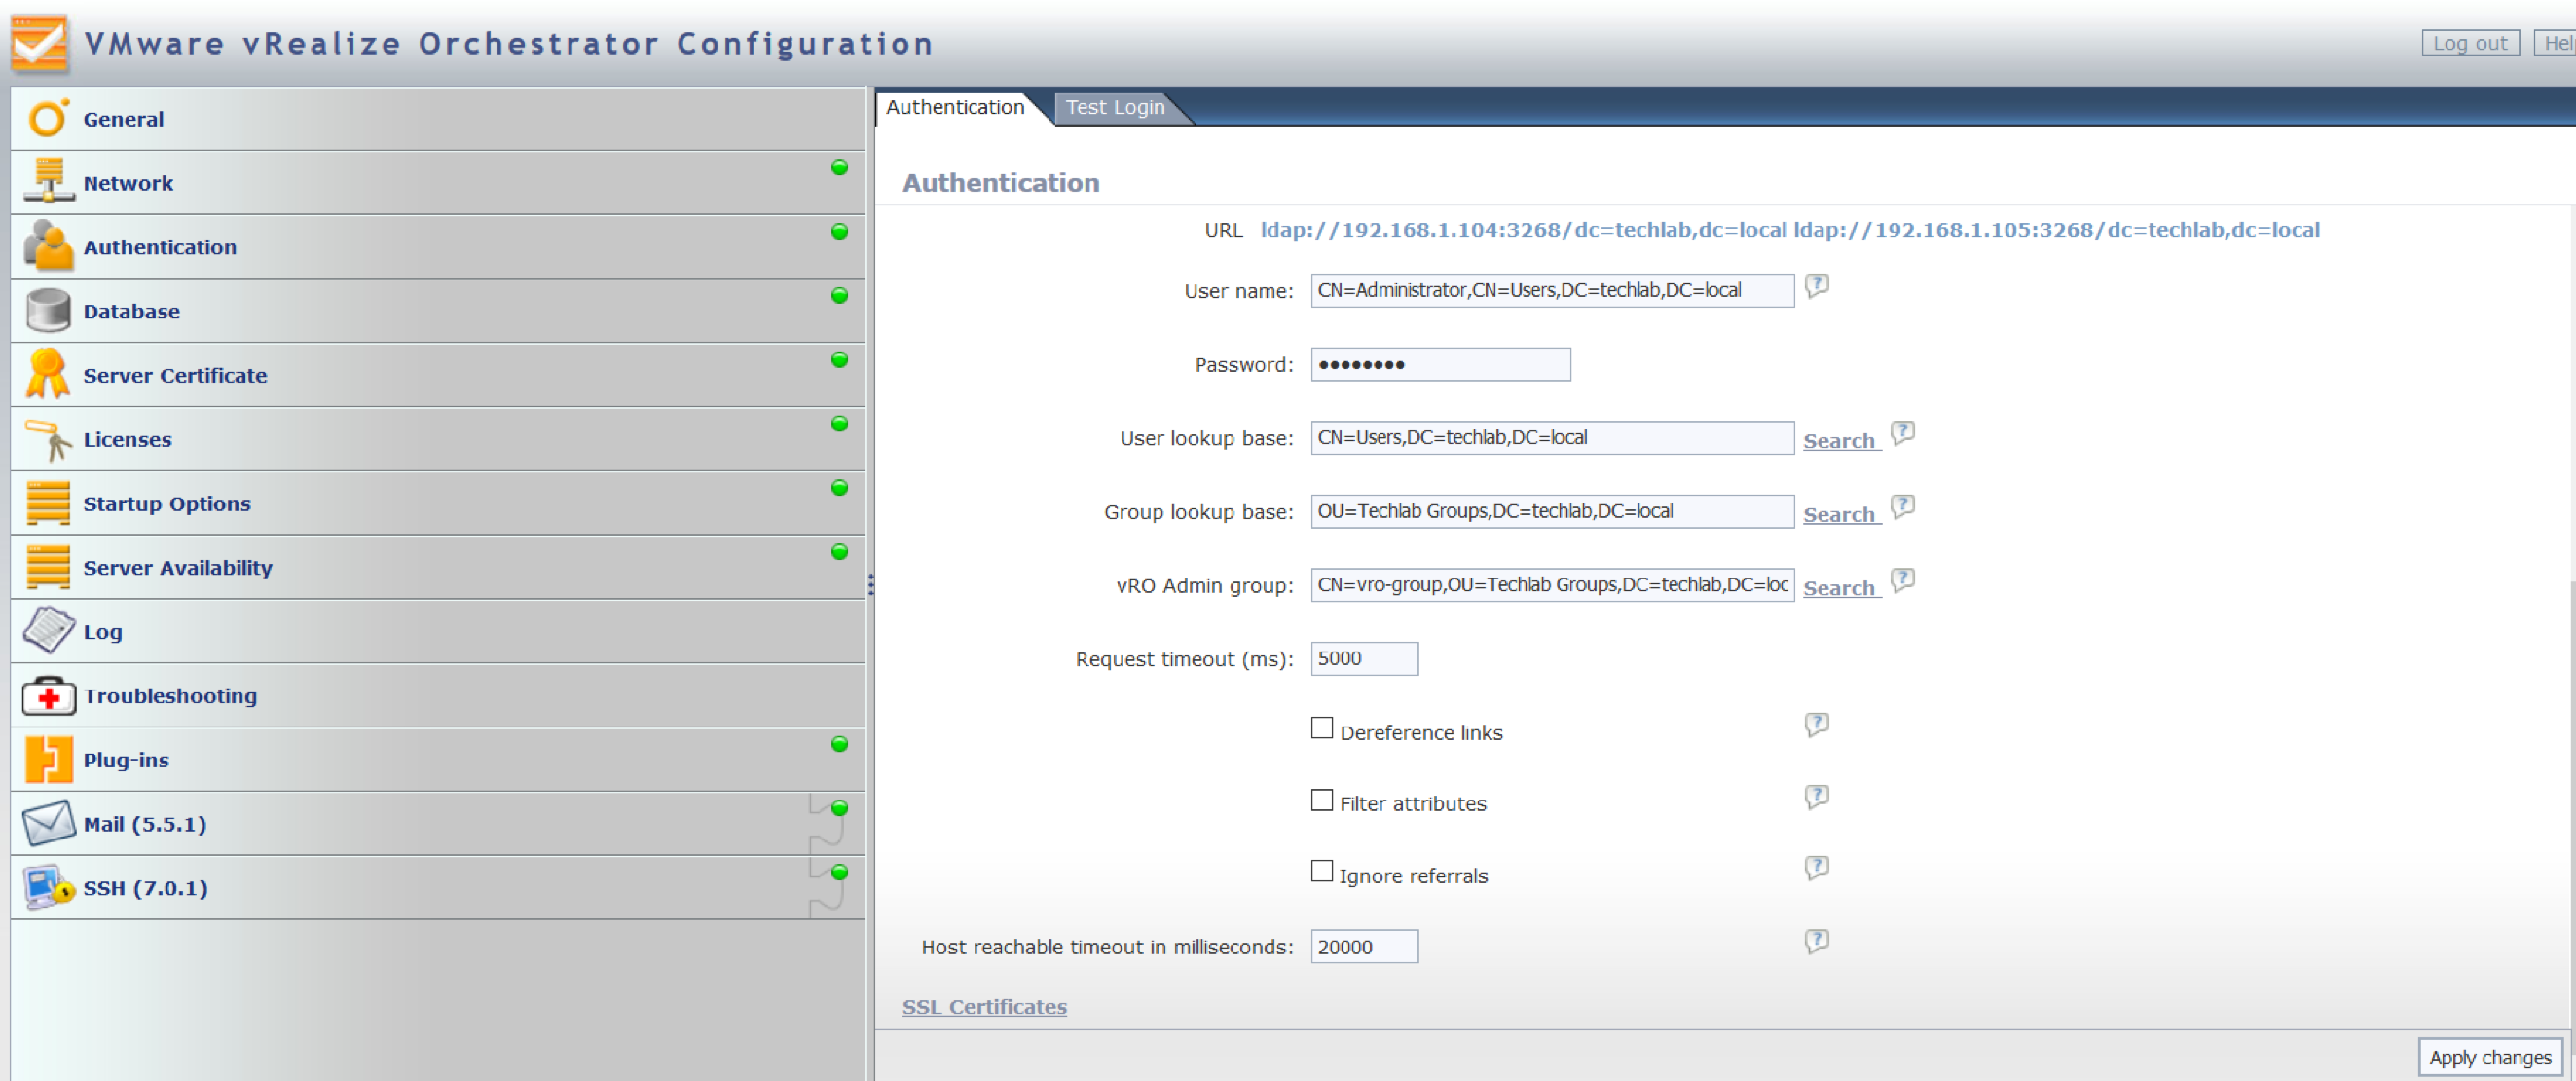This screenshot has height=1081, width=2576.
Task: Open the Network section label
Action: click(128, 183)
